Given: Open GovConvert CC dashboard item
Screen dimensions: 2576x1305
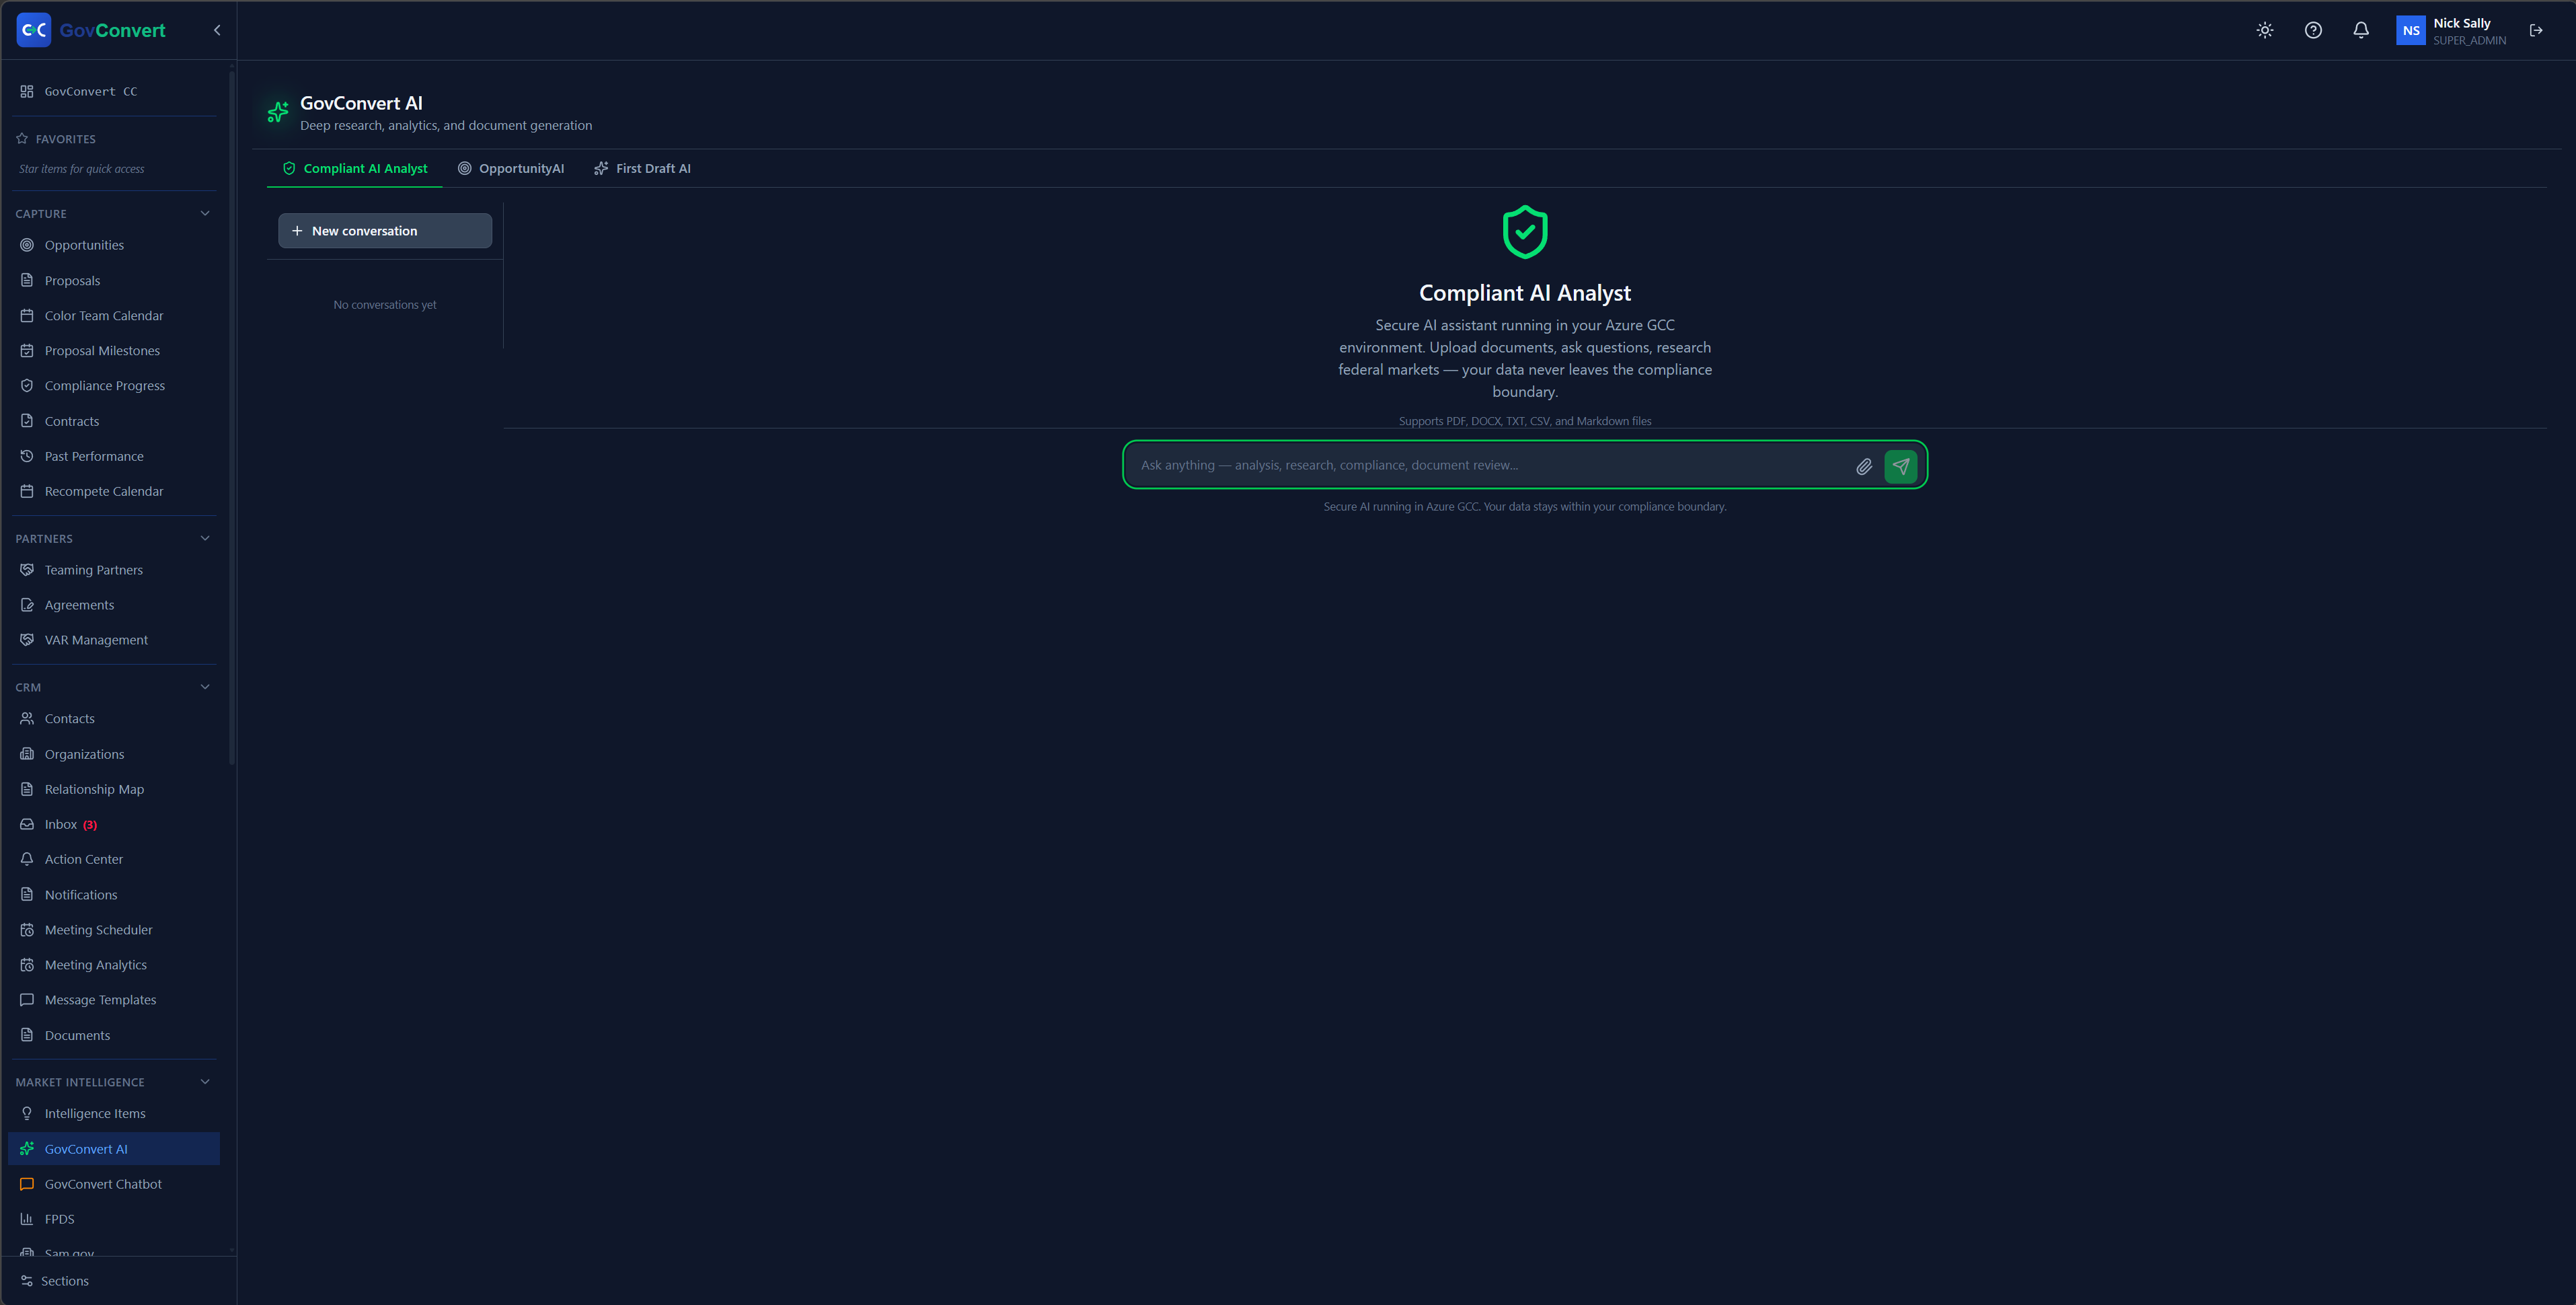Looking at the screenshot, I should pos(114,91).
